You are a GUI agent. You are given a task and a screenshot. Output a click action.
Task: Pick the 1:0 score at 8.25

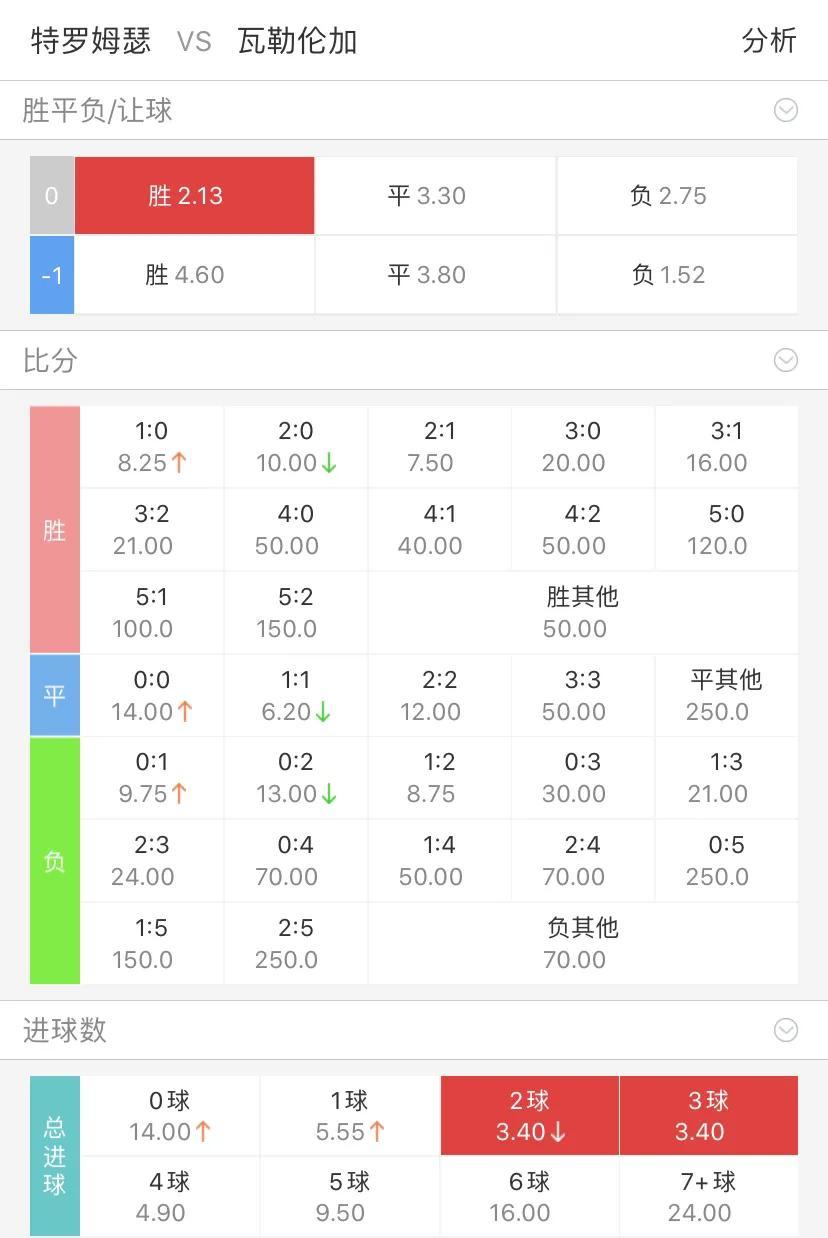pos(152,447)
